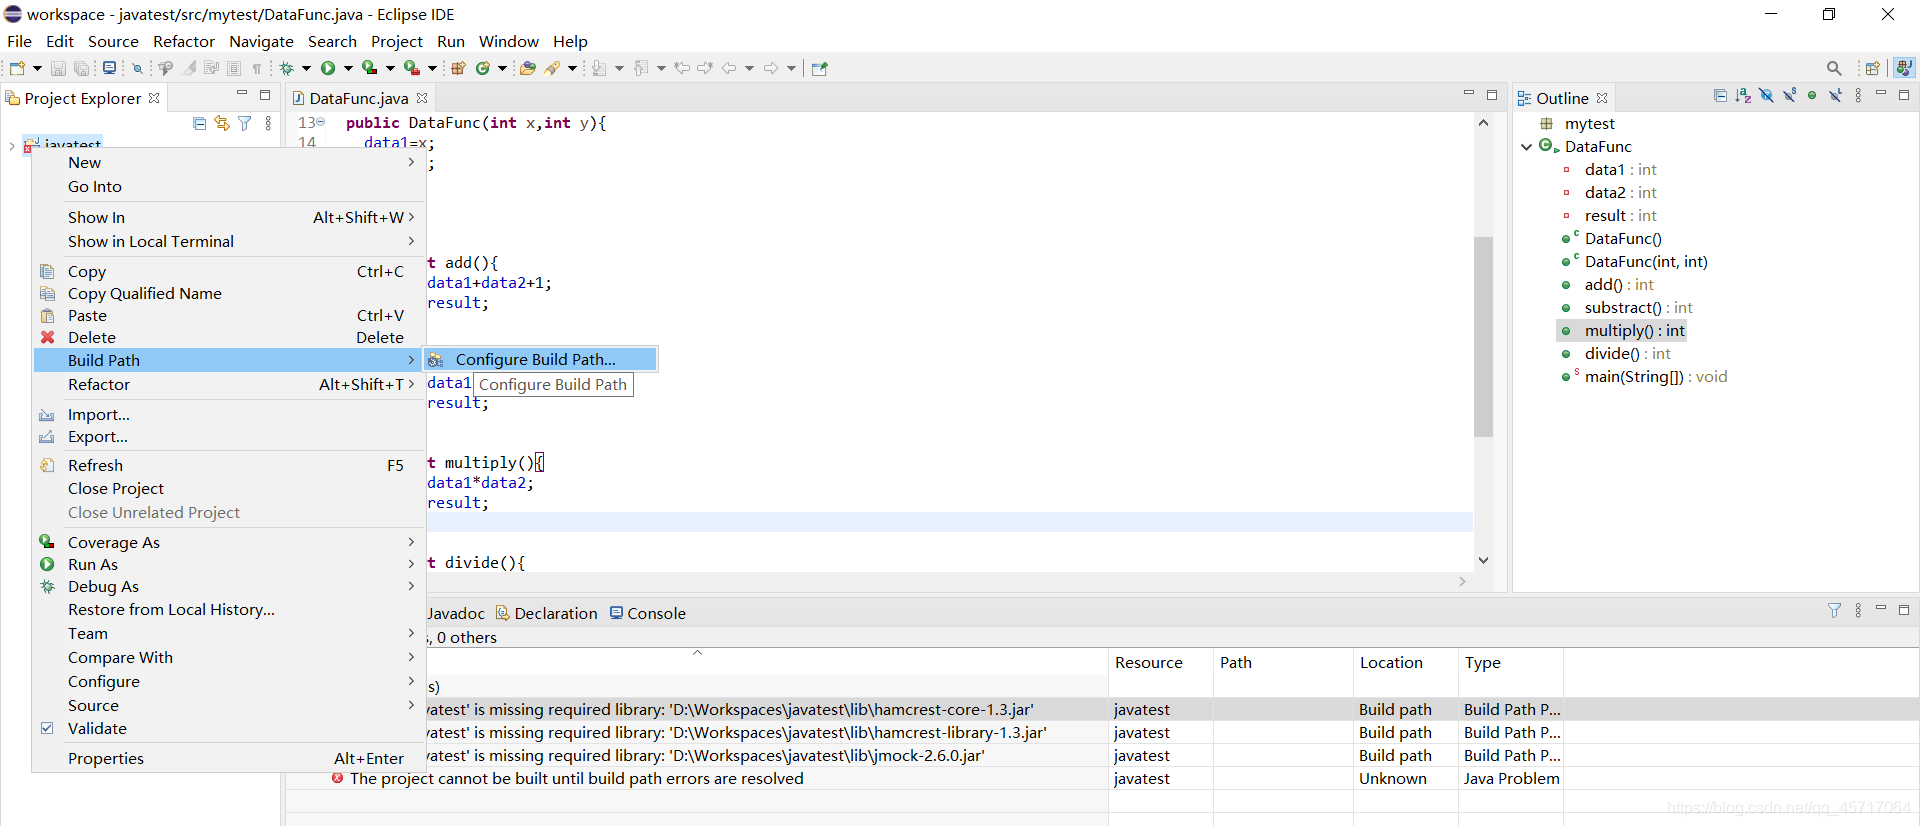Open the Refactor menu in menu bar

point(184,41)
